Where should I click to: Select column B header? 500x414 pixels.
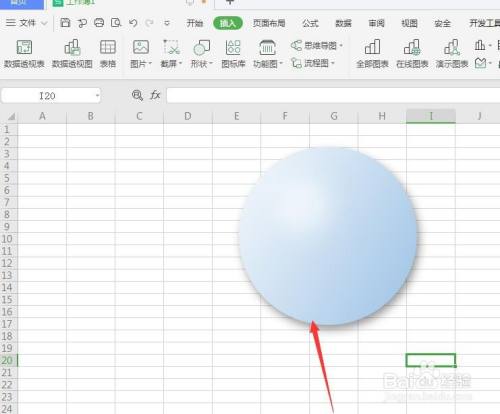[91, 116]
